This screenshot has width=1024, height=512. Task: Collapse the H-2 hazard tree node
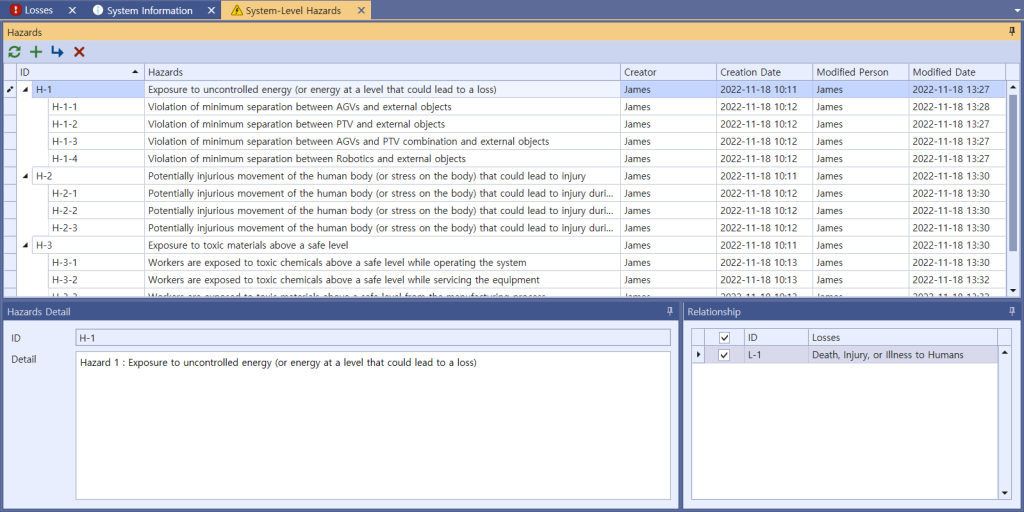coord(25,176)
